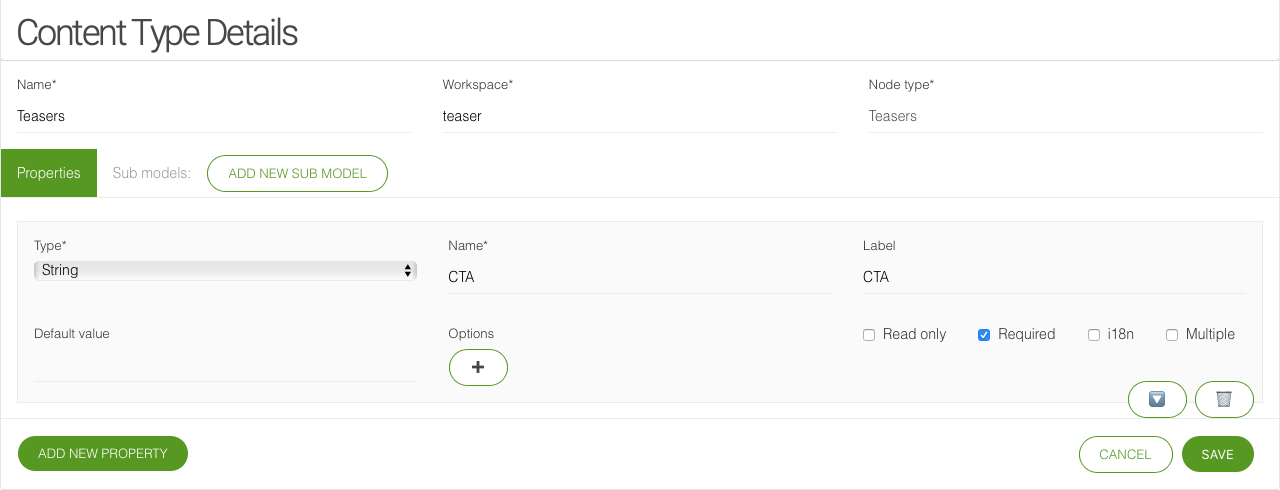Click the content type Name field containing Teasers
Viewport: 1280px width, 490px height.
213,116
